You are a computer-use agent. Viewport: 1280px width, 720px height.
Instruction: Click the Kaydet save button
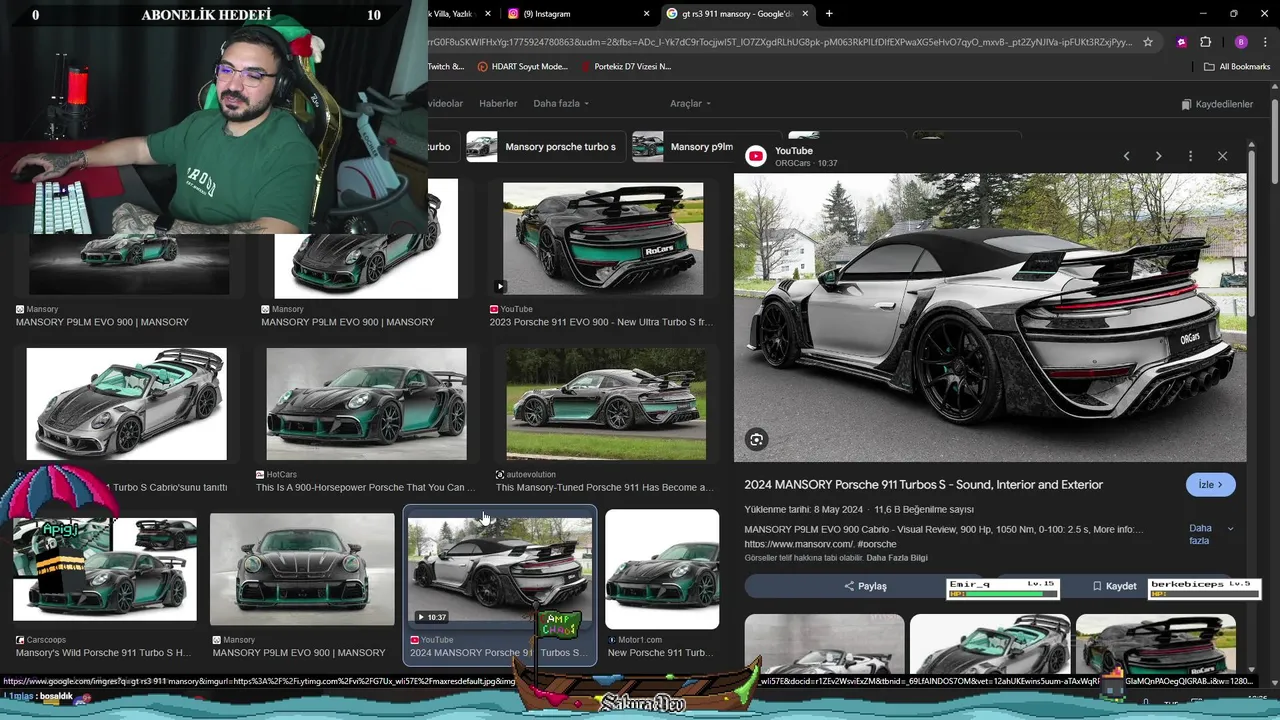[x=1114, y=586]
